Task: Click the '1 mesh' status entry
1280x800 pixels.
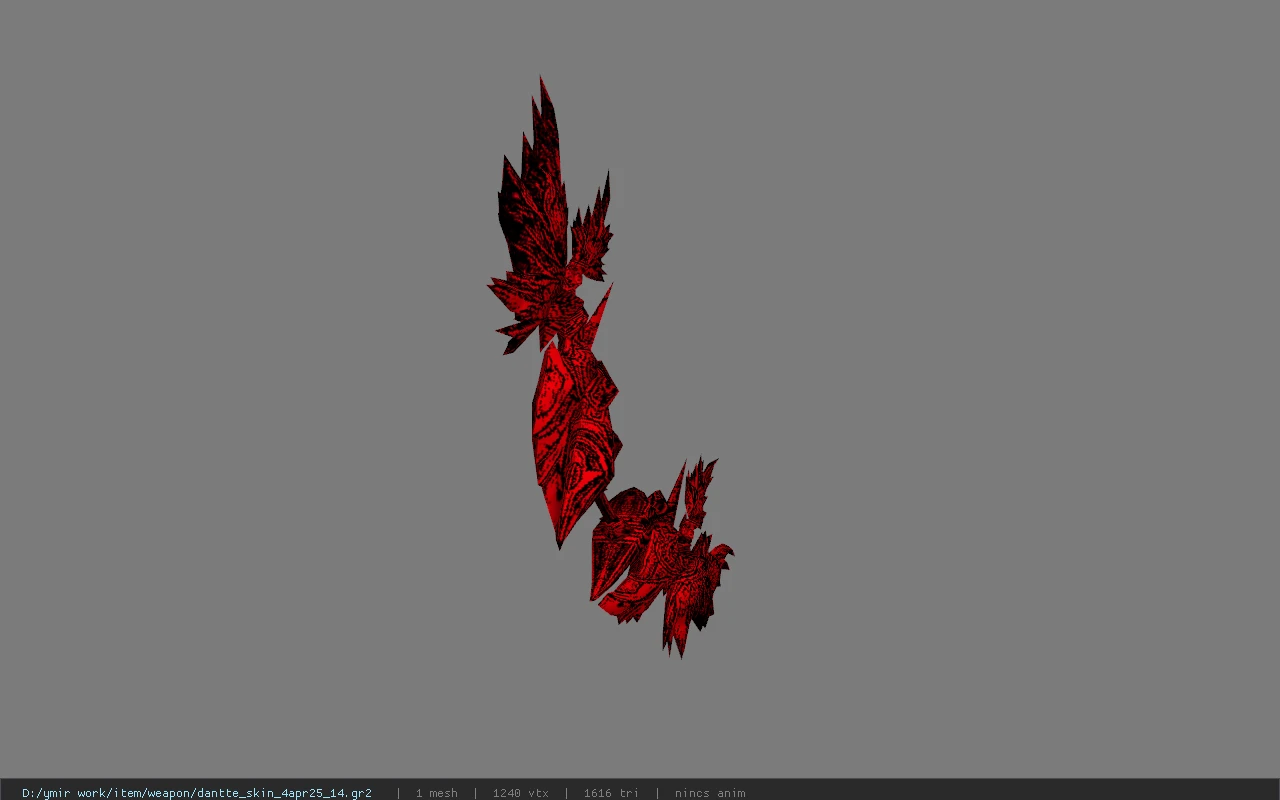Action: pyautogui.click(x=436, y=793)
